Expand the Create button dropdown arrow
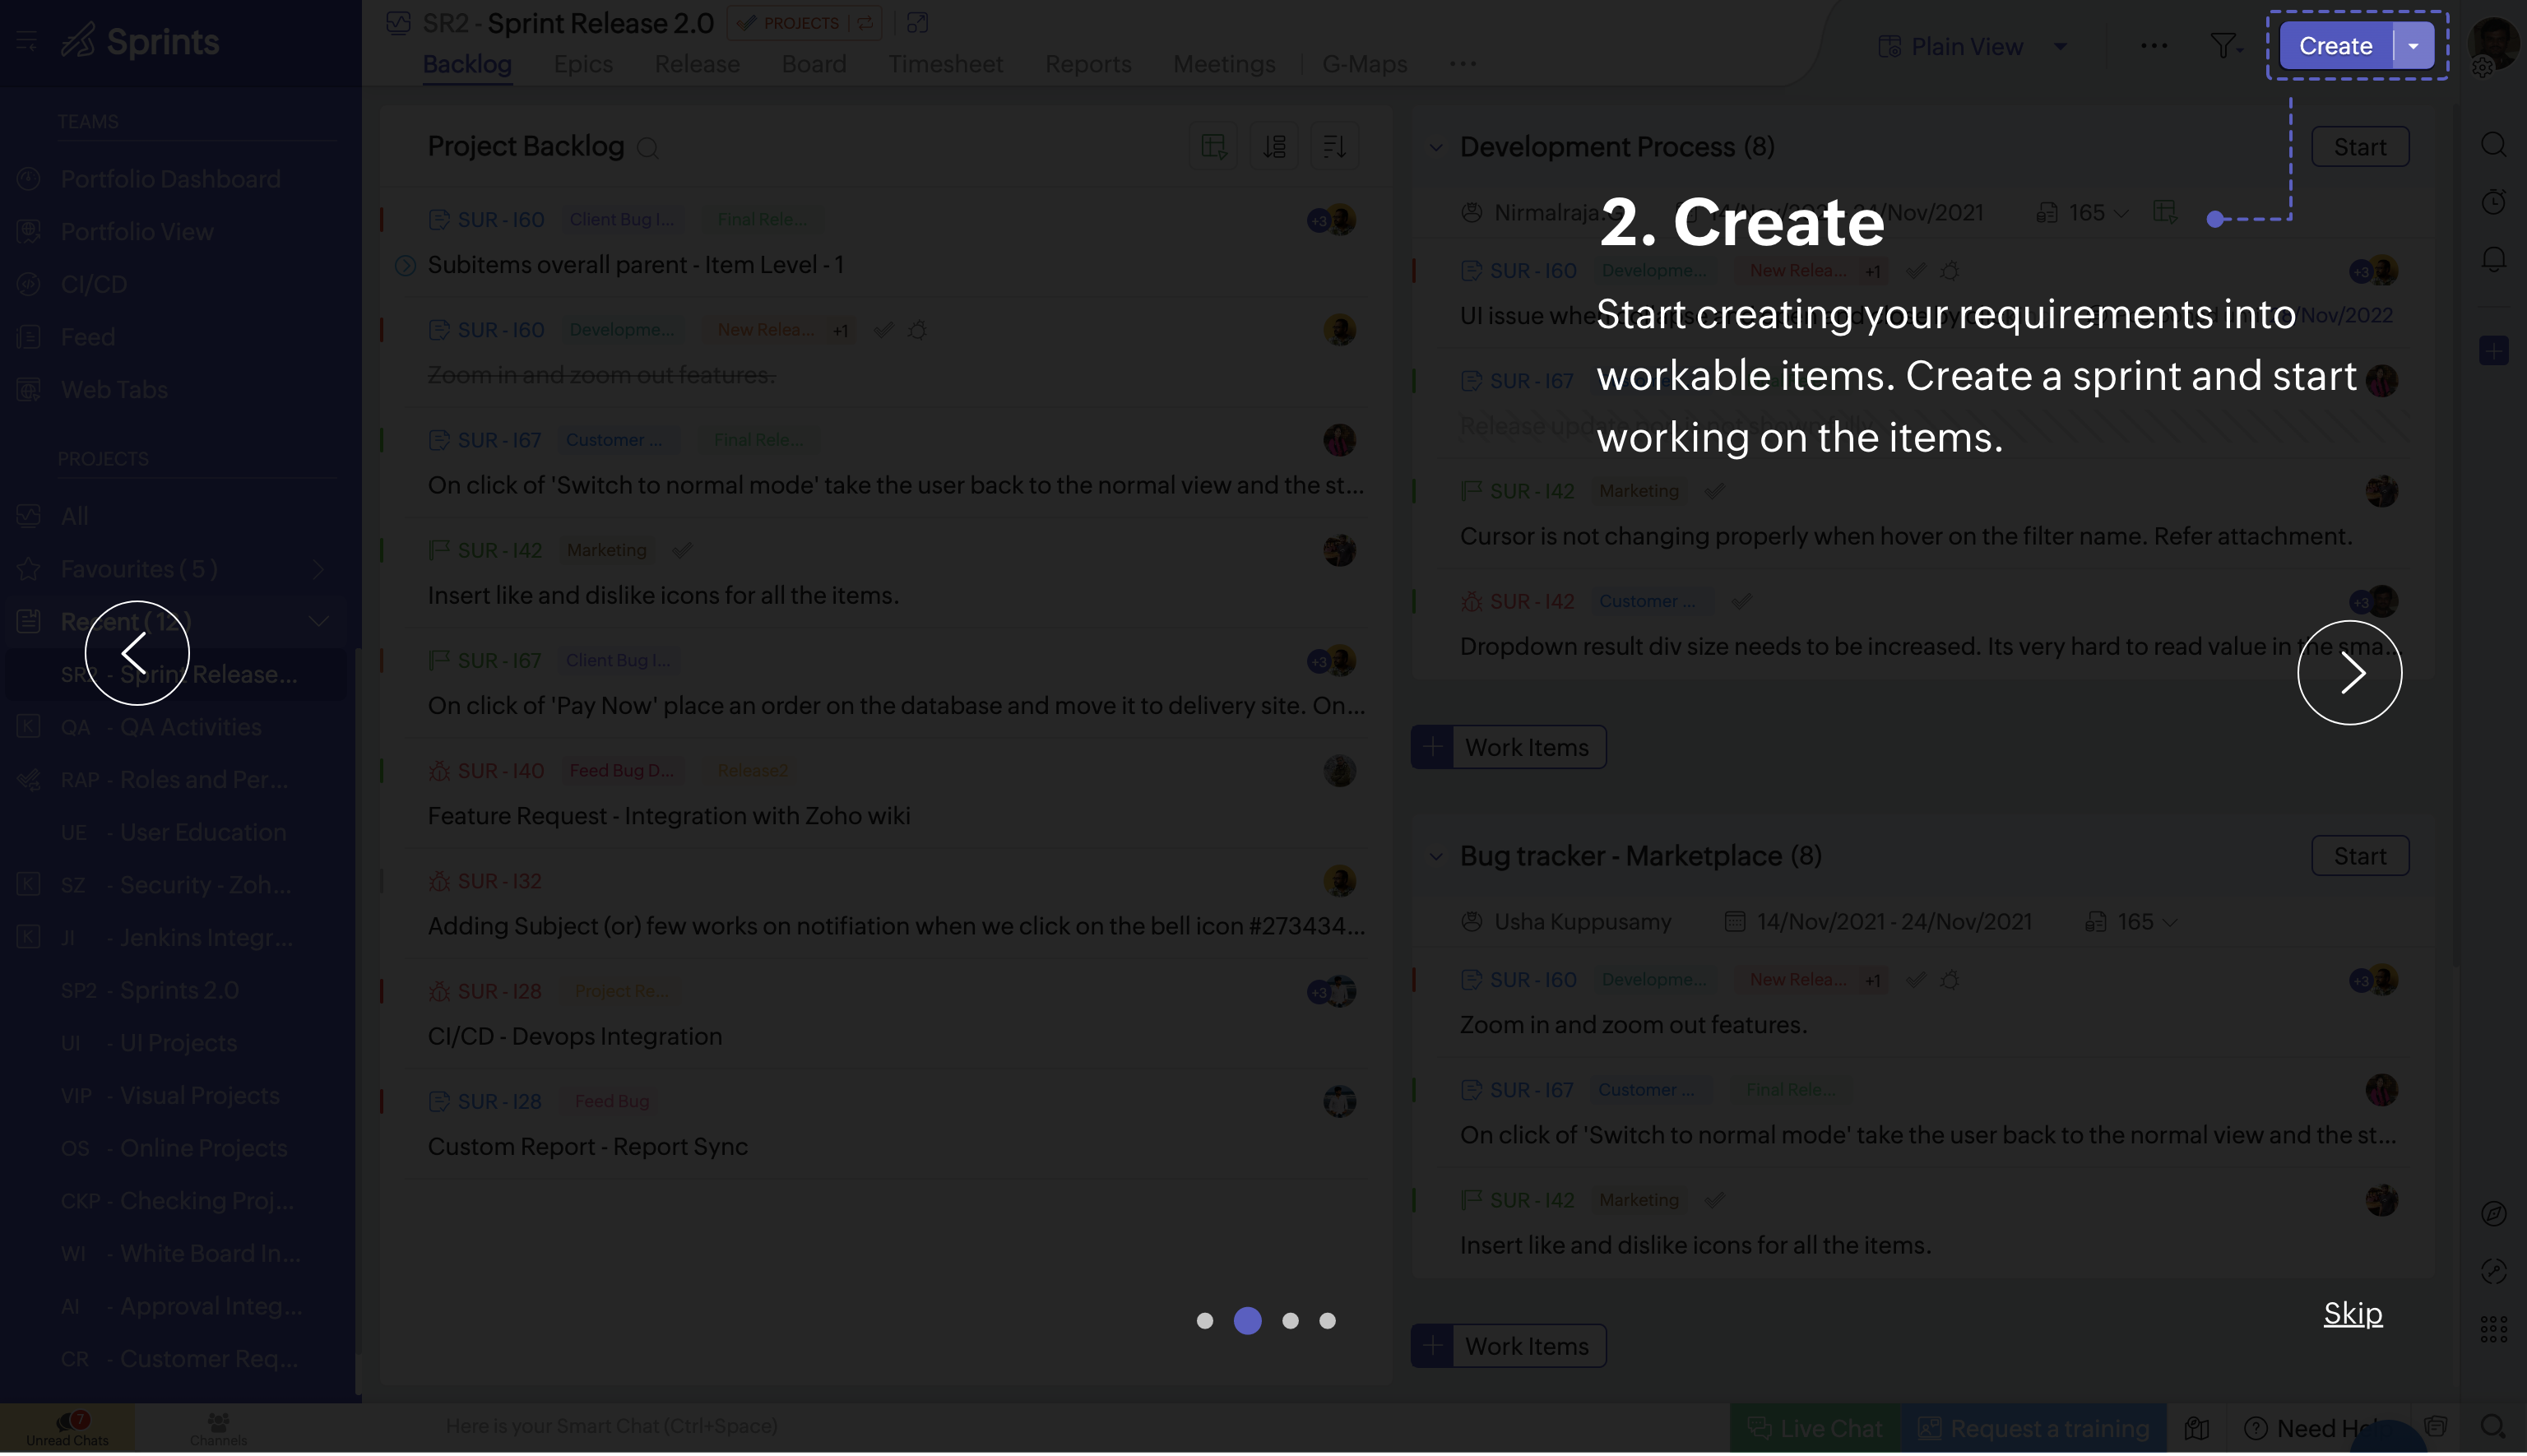This screenshot has height=1456, width=2527. click(x=2413, y=45)
